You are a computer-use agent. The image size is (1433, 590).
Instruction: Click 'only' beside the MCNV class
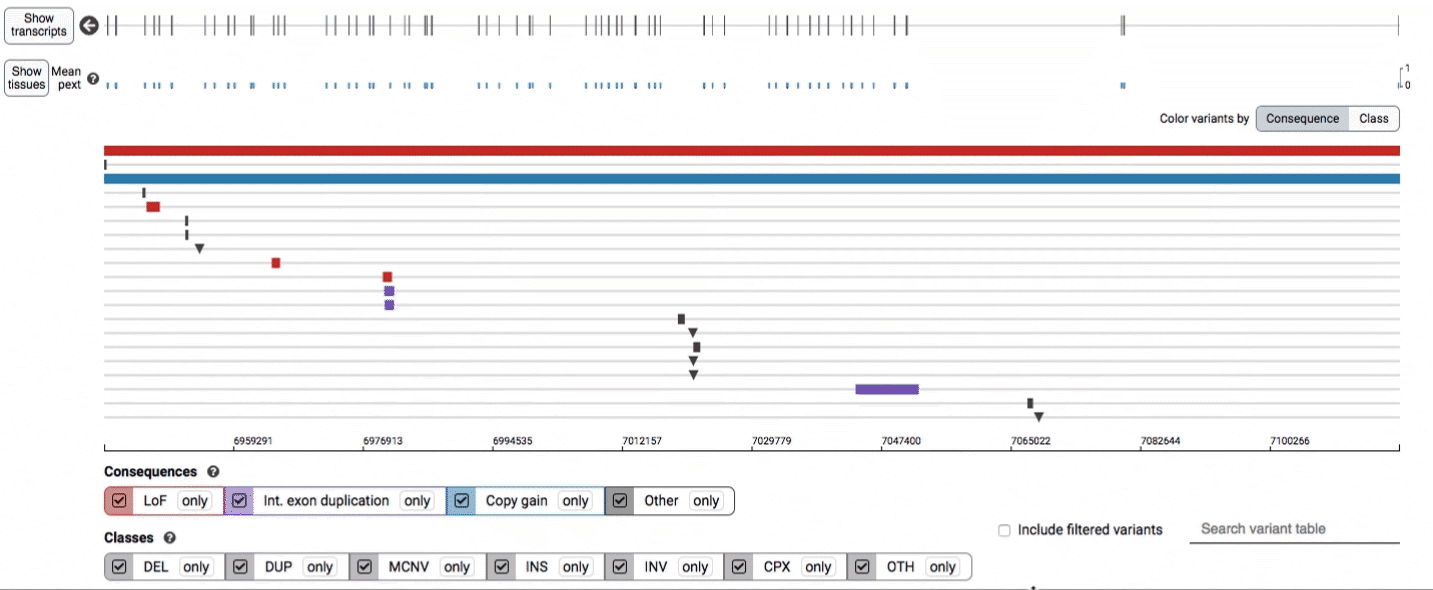456,567
